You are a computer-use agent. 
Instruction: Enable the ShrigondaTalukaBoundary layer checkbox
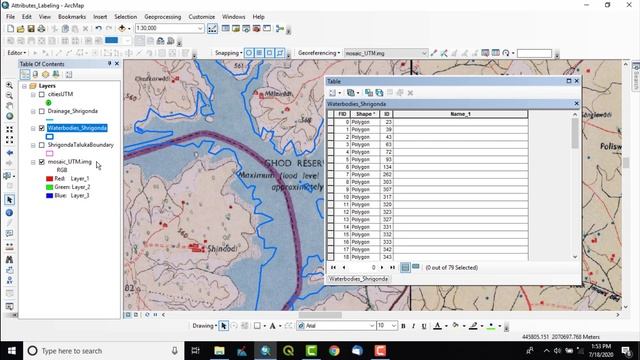(x=42, y=145)
